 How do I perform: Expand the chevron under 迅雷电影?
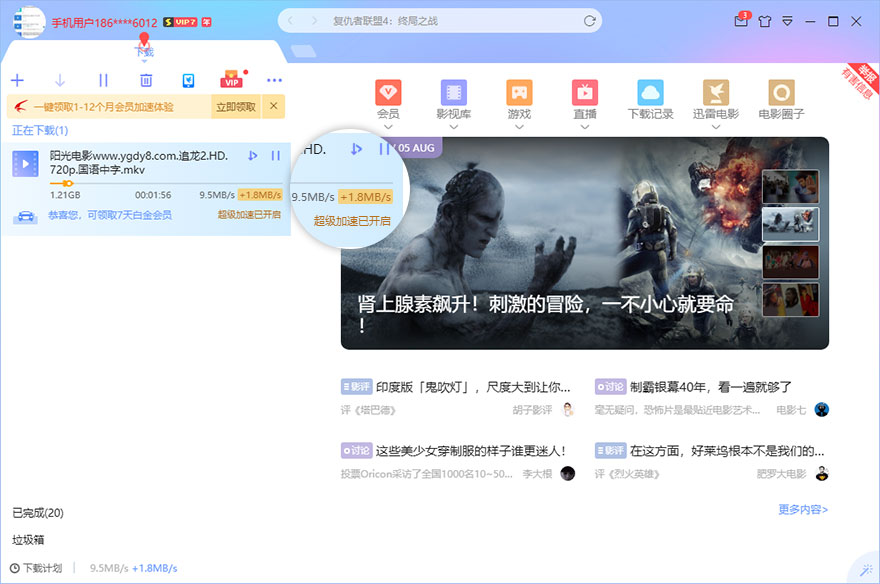(716, 127)
